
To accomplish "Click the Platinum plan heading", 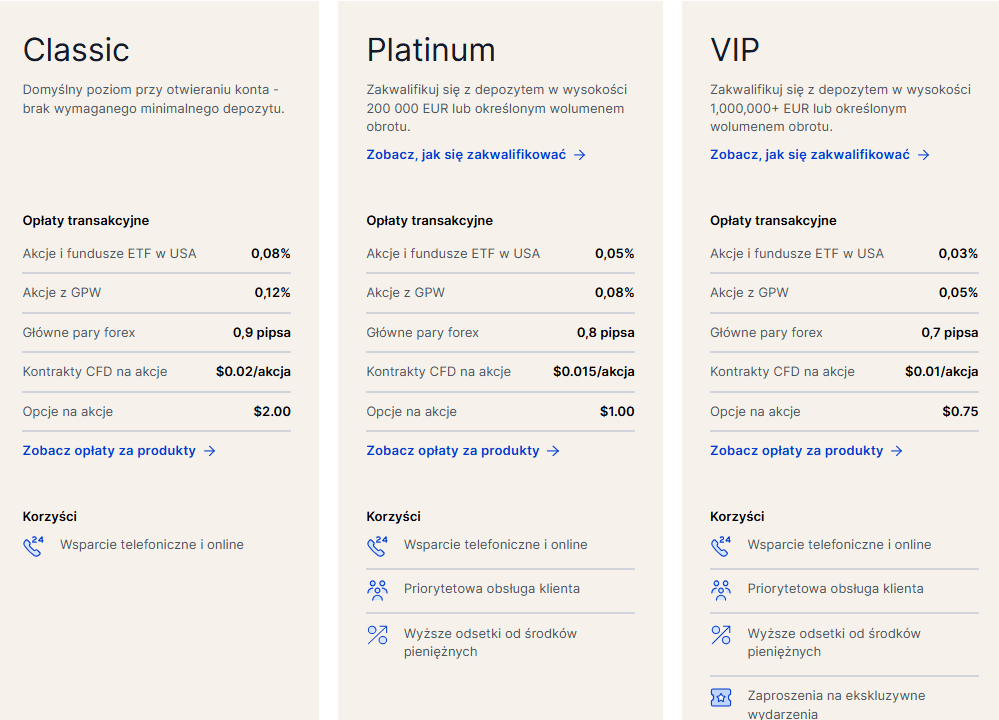I will coord(431,50).
